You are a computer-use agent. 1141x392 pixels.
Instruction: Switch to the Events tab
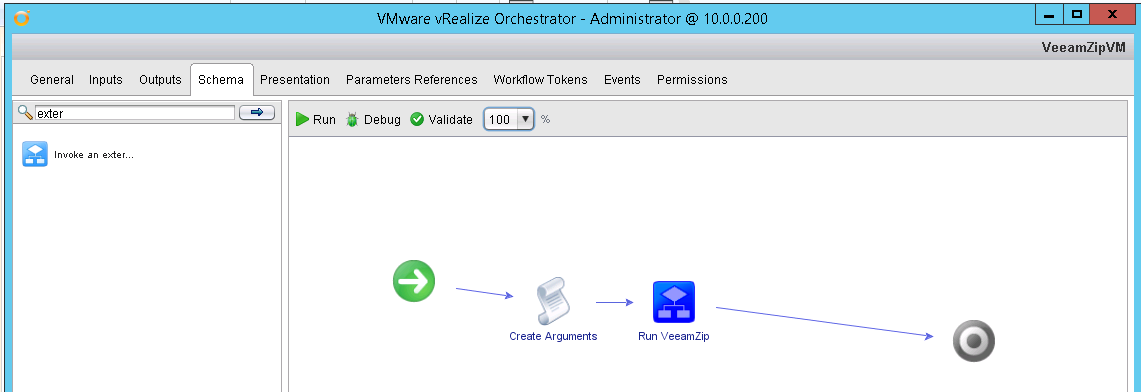pos(622,80)
